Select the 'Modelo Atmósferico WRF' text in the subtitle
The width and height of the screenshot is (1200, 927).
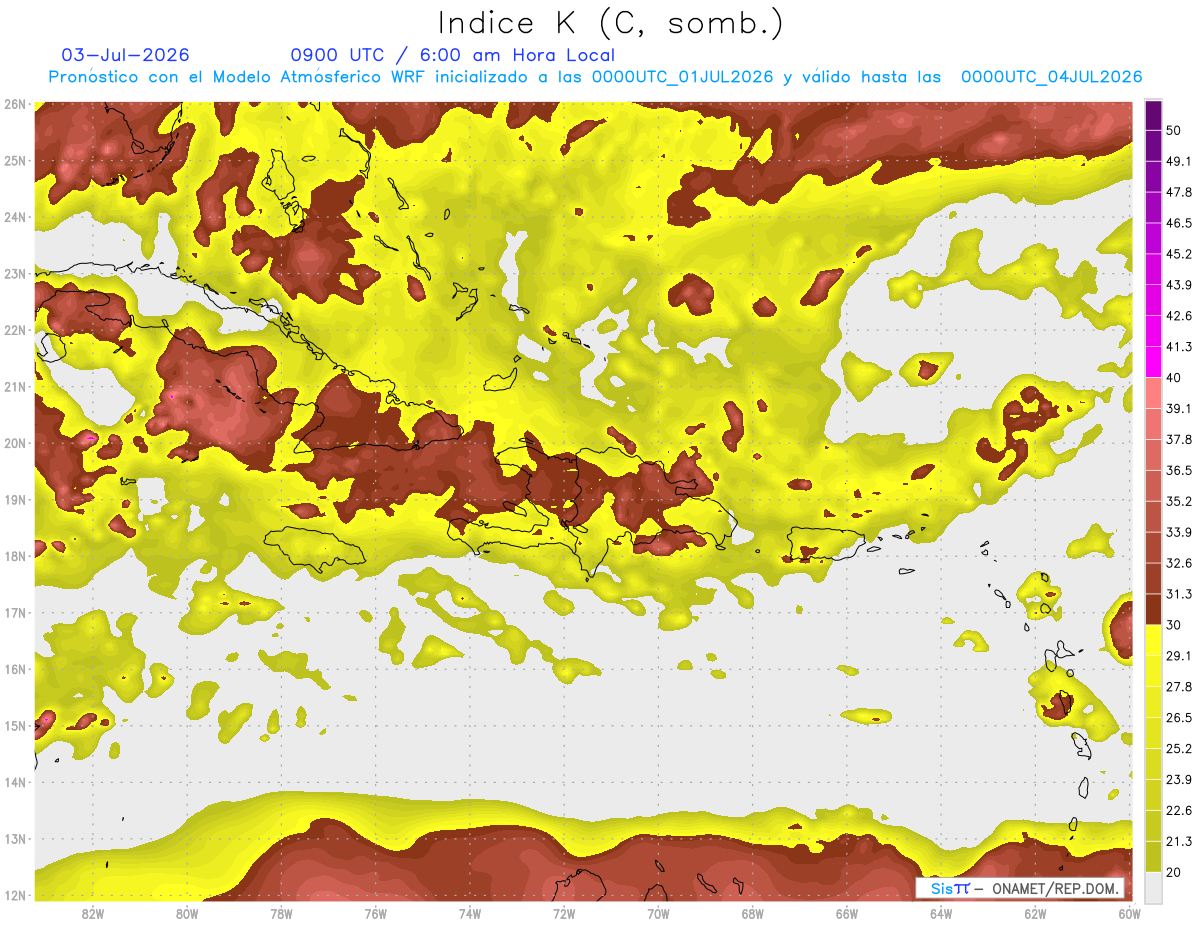coord(319,77)
